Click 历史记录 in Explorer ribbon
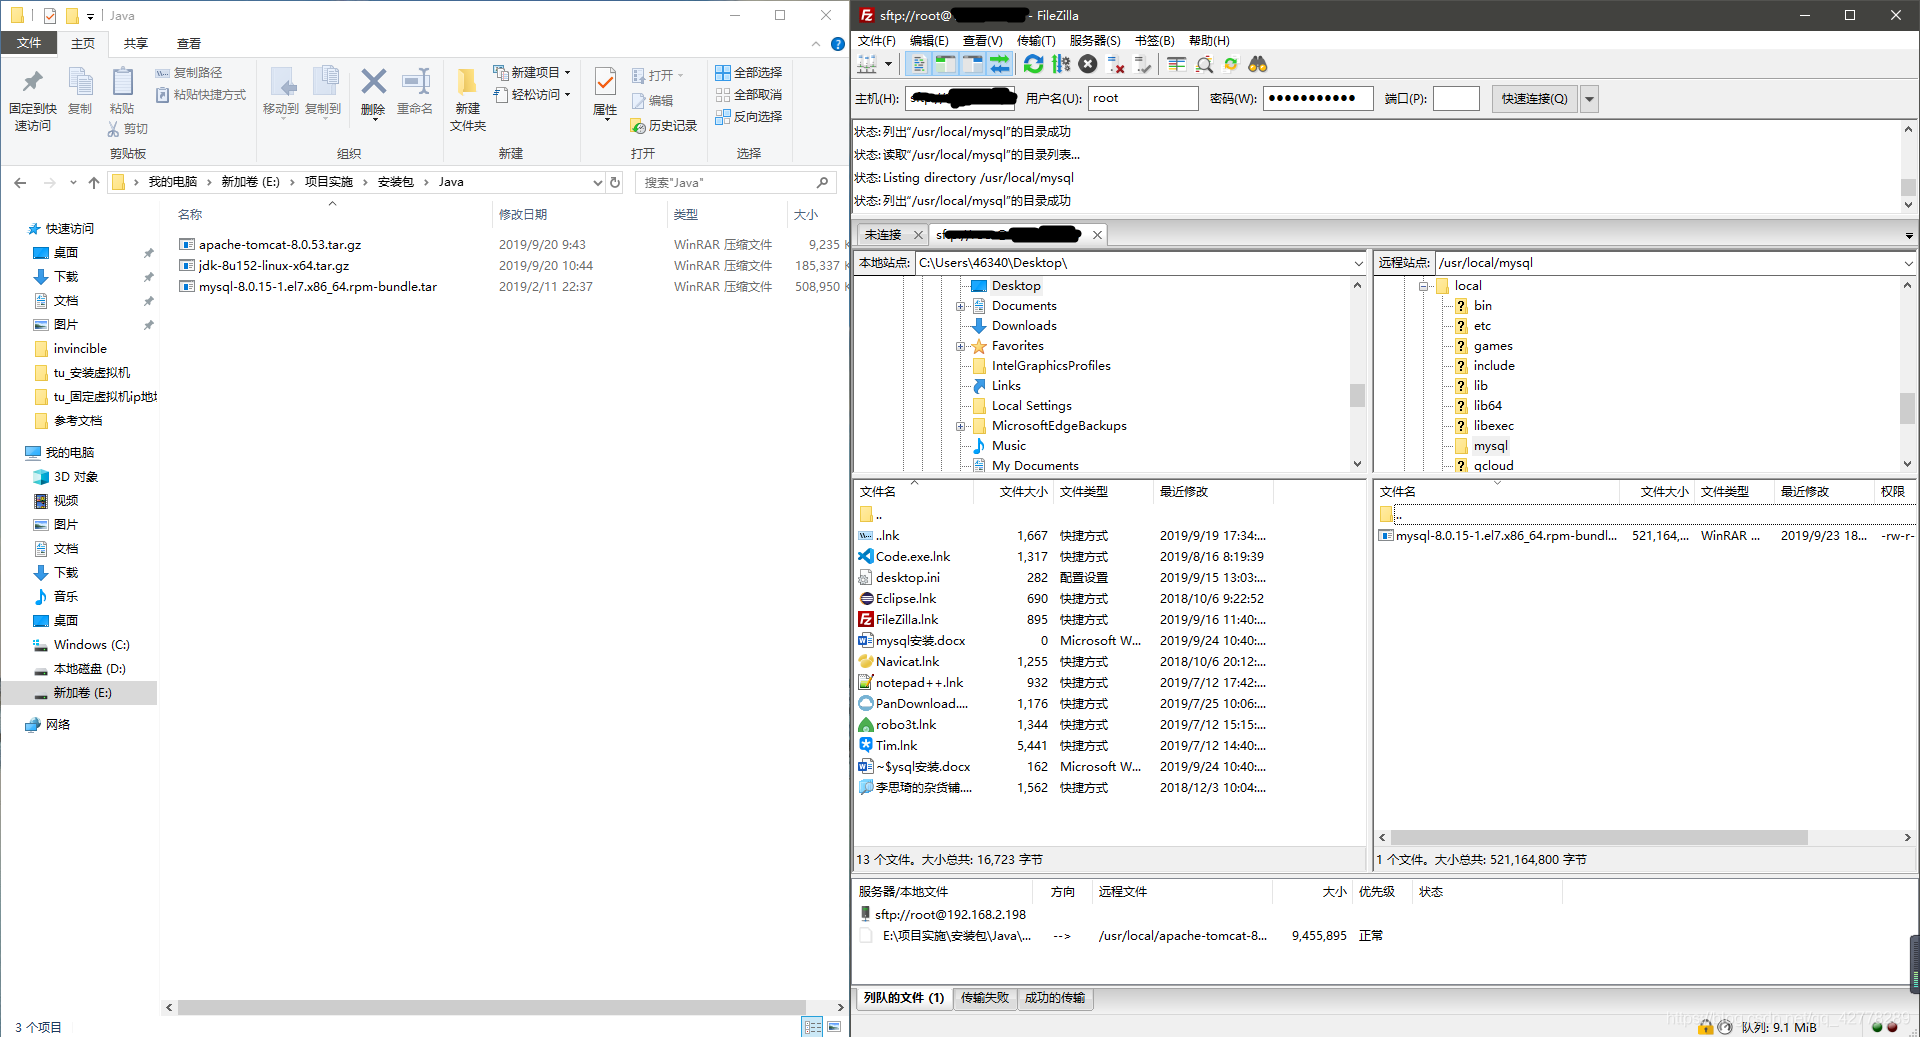The width and height of the screenshot is (1920, 1037). pyautogui.click(x=664, y=126)
